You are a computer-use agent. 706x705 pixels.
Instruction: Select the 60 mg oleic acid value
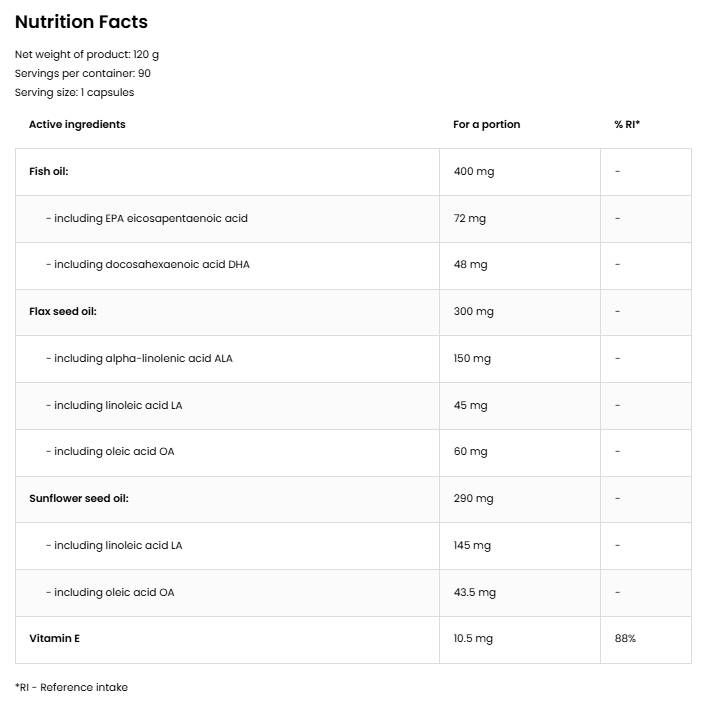(470, 452)
